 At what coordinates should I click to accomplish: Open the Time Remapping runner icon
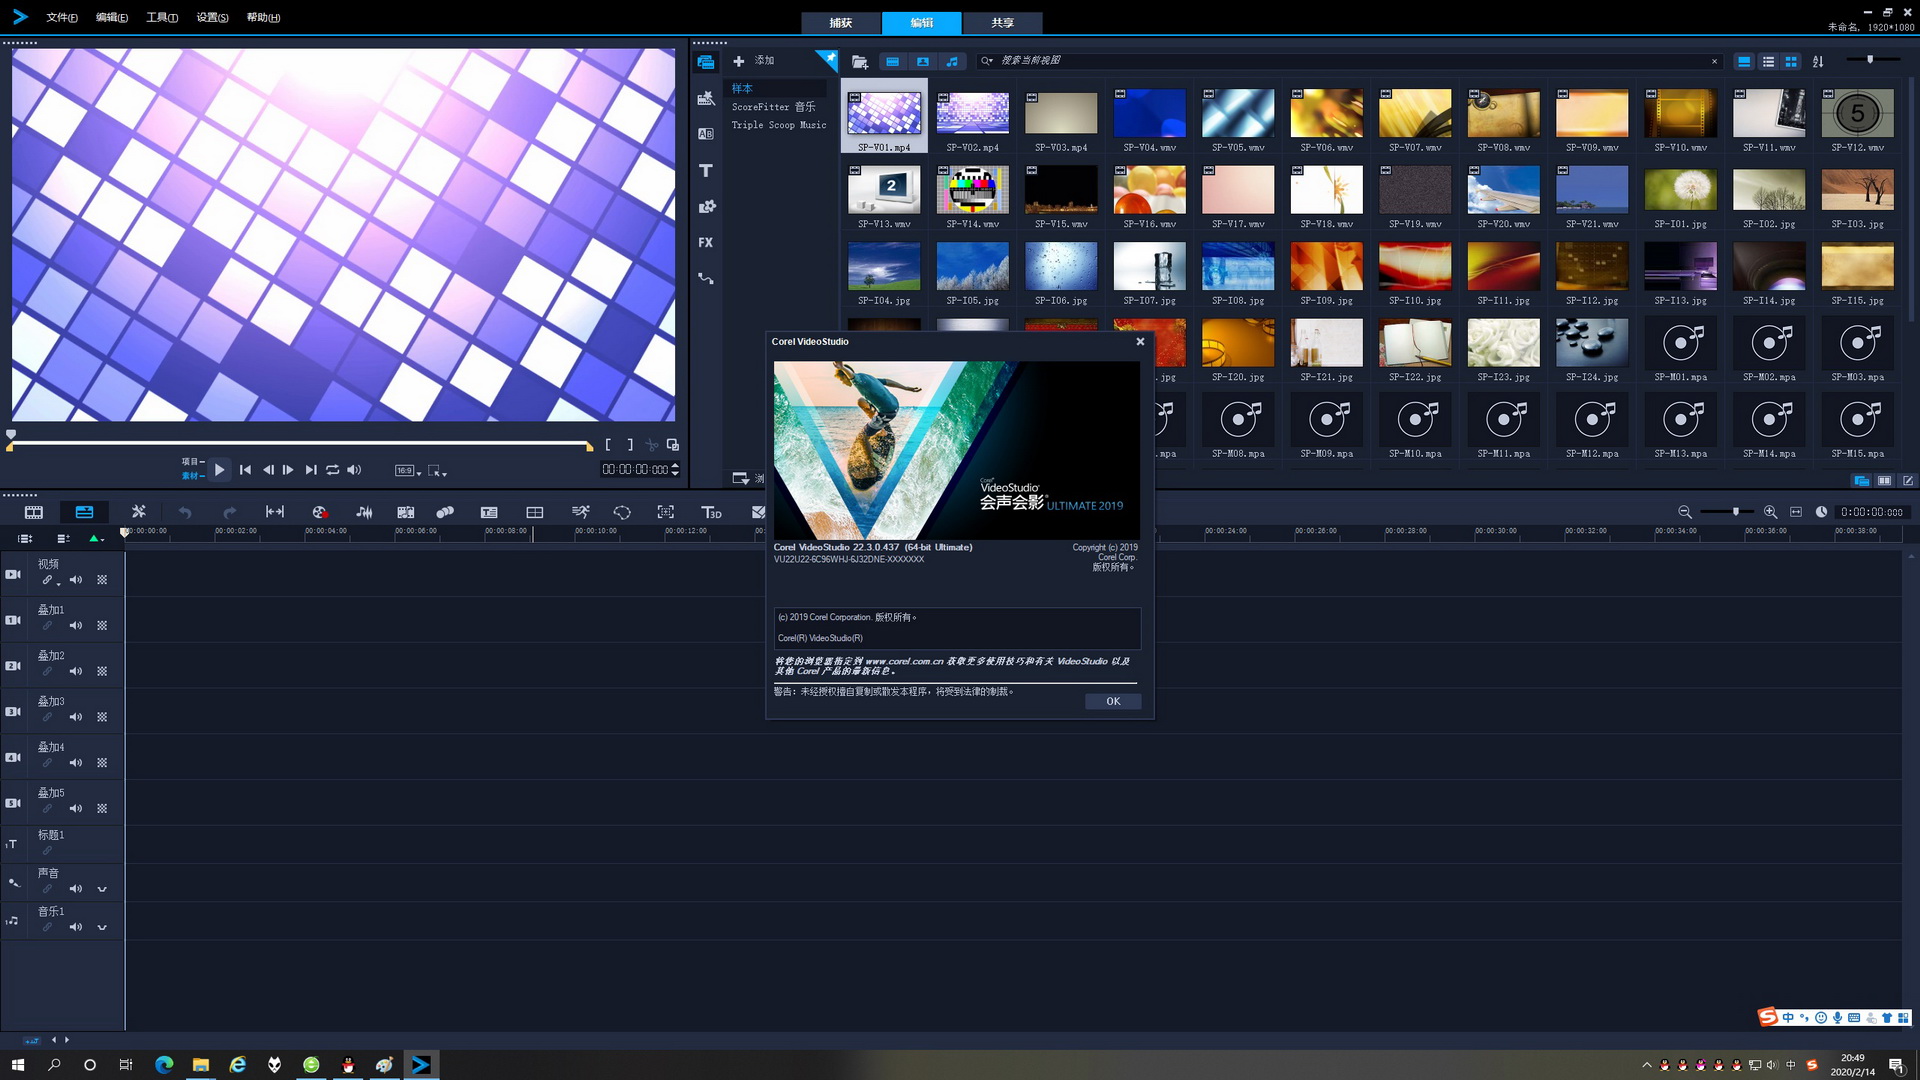580,512
